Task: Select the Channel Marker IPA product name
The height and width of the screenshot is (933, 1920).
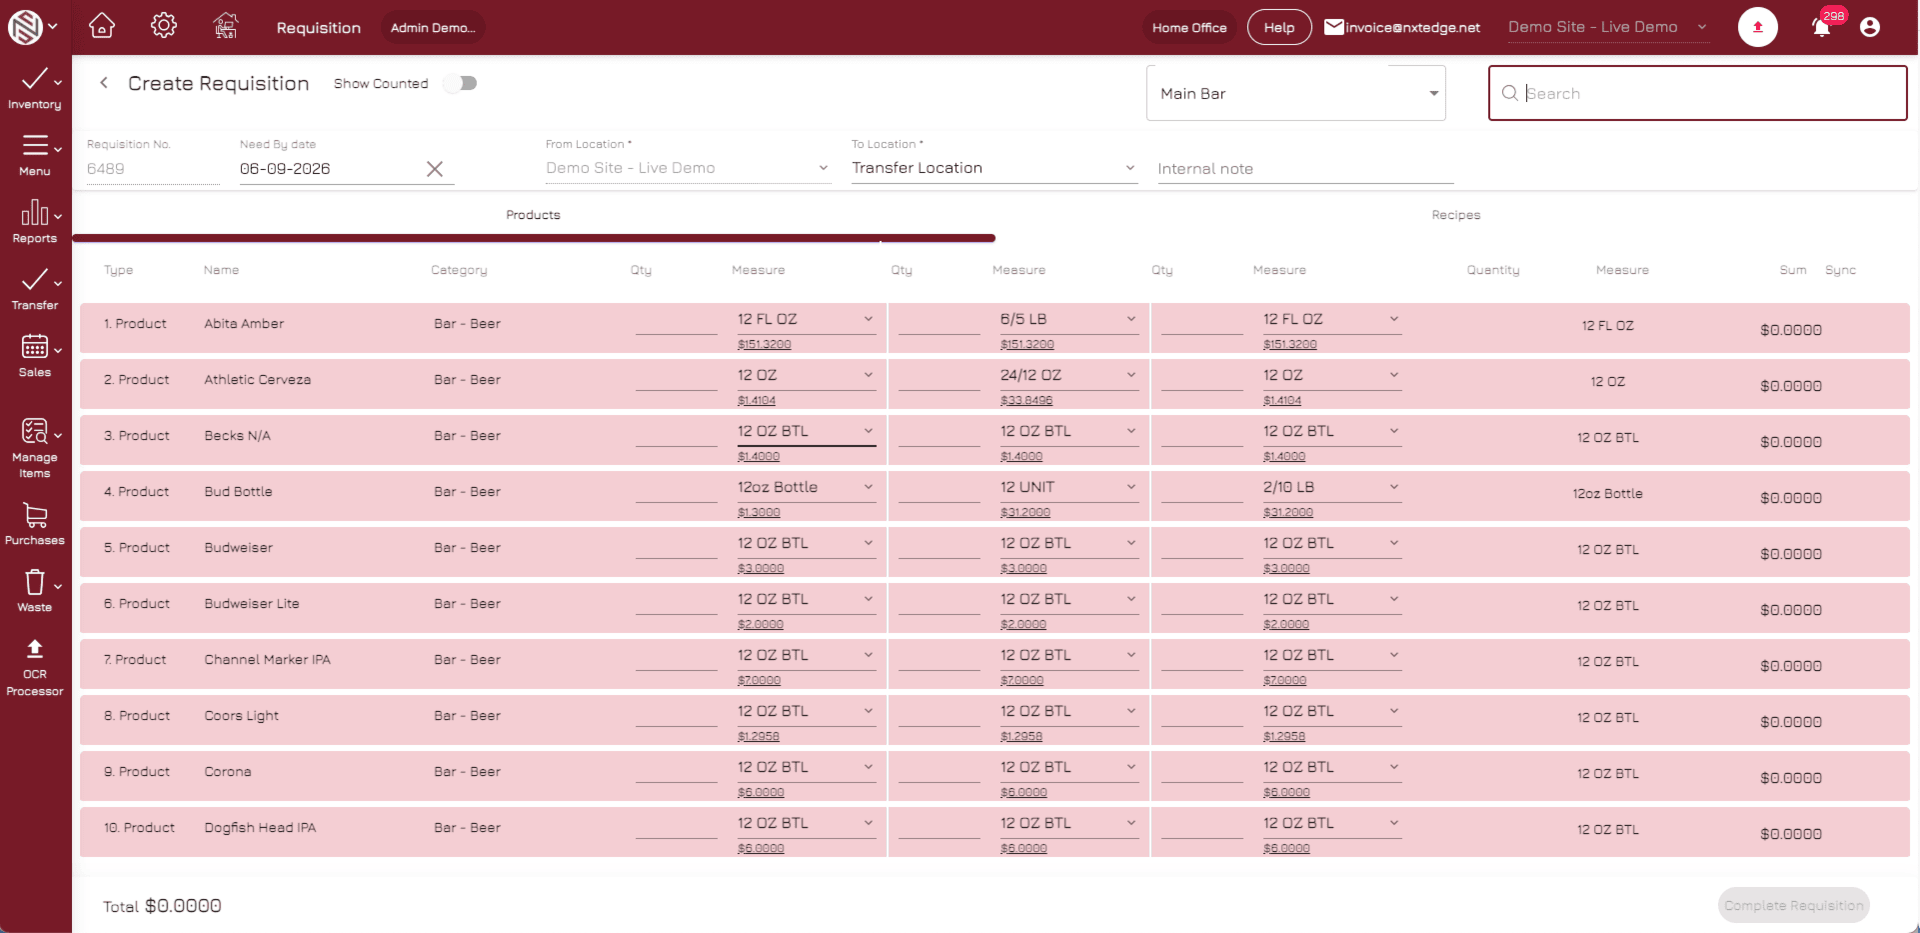Action: [267, 660]
